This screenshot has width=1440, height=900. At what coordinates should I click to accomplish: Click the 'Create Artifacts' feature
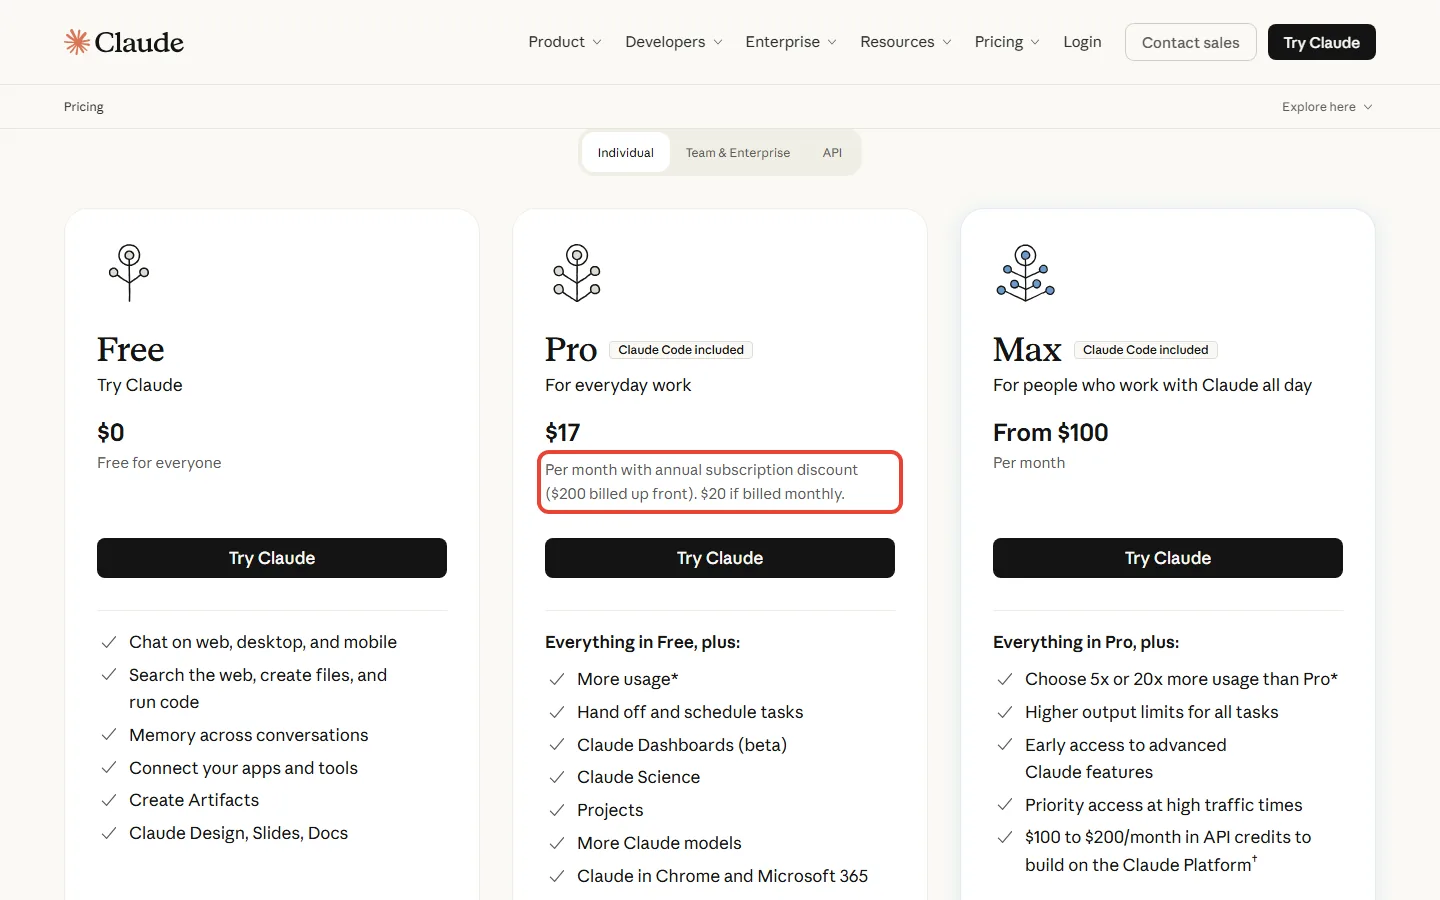[194, 800]
